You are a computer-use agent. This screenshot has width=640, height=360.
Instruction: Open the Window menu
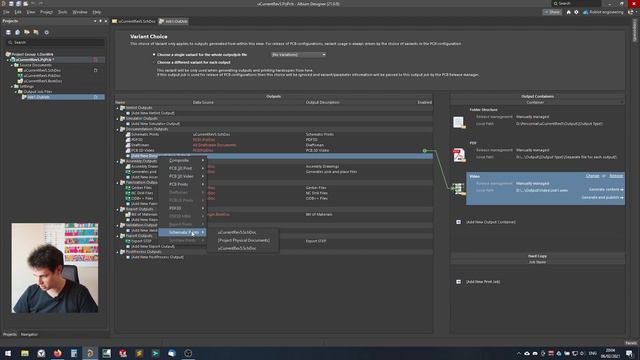80,12
